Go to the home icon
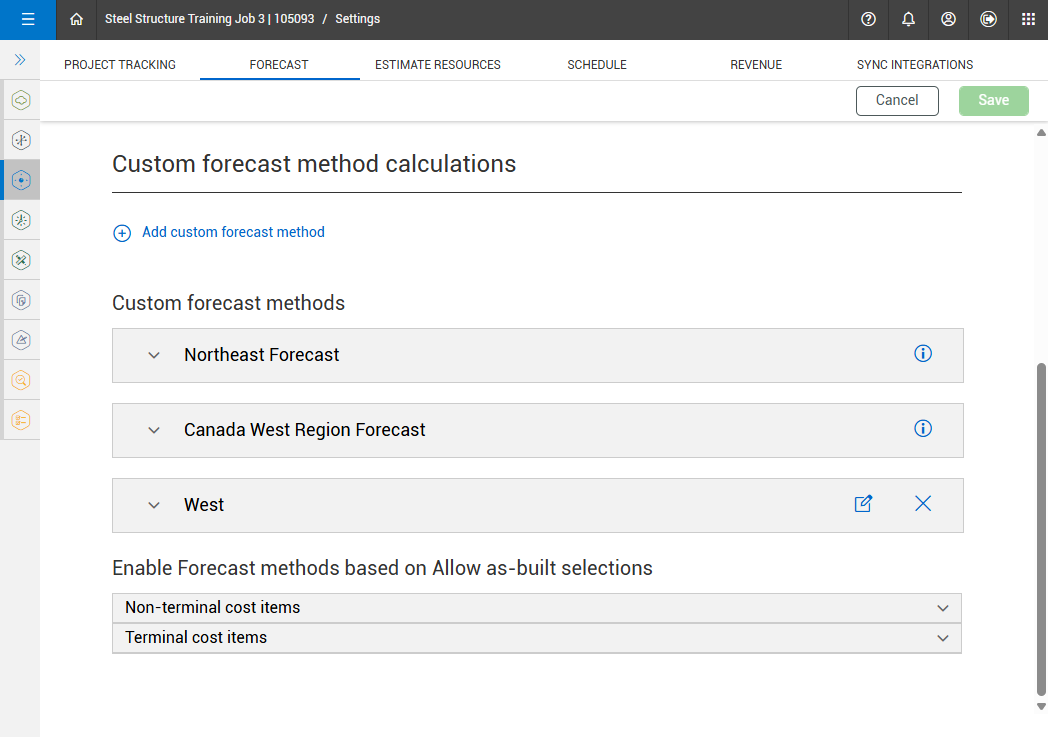This screenshot has width=1048, height=737. [x=77, y=19]
